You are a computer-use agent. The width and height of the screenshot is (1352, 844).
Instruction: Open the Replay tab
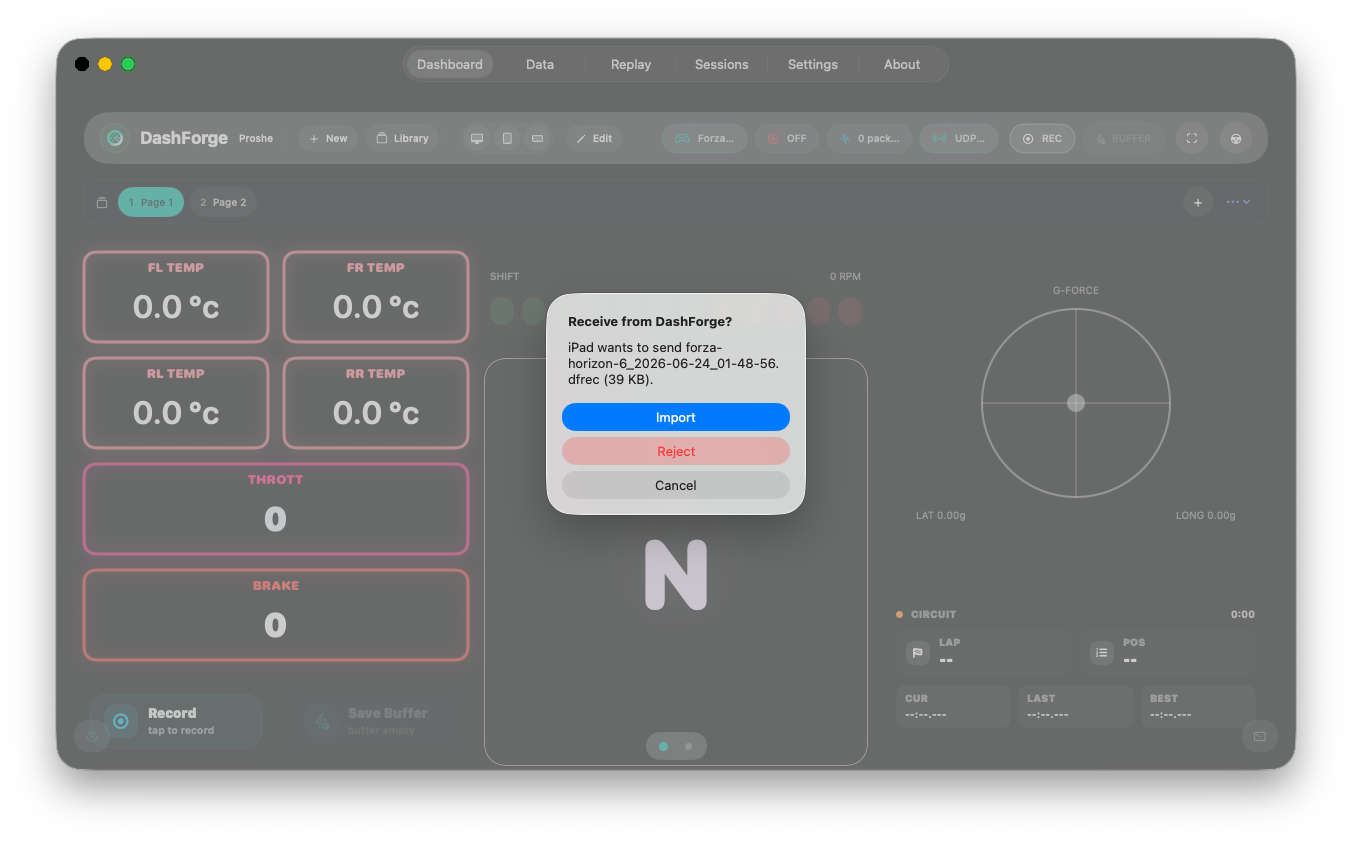pyautogui.click(x=631, y=64)
